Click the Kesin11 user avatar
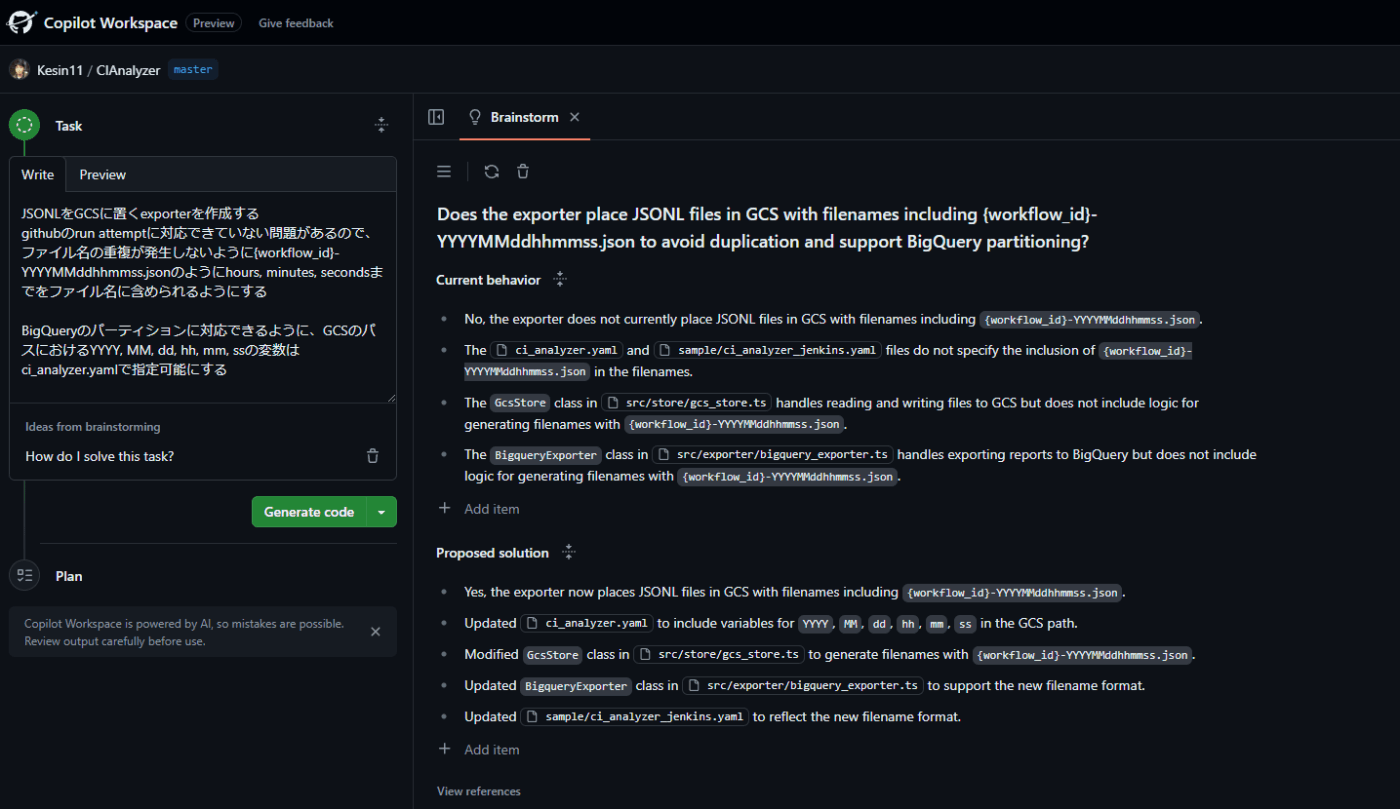 pyautogui.click(x=19, y=69)
